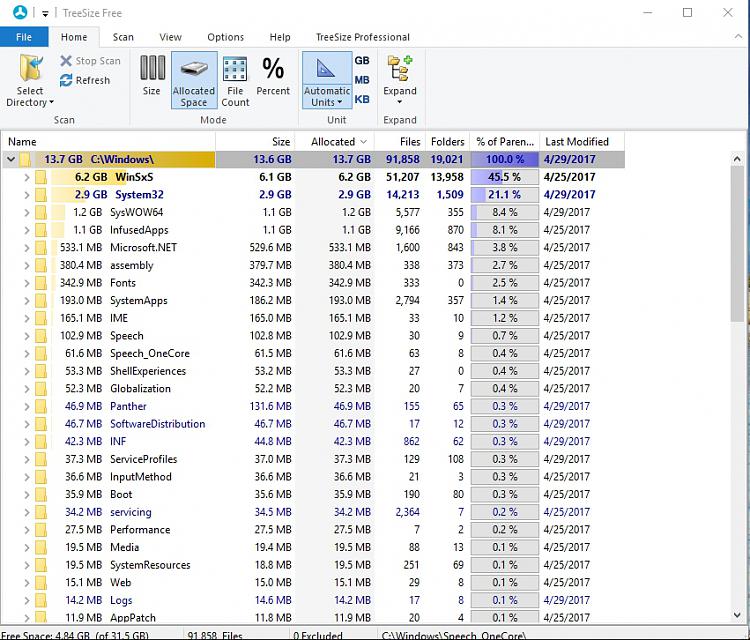Sort by the Last Modified column header
This screenshot has height=640, width=750.
[582, 142]
